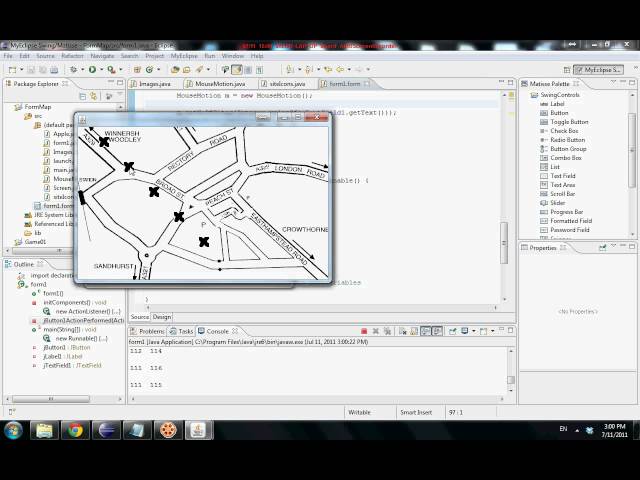Open dropdown arrow beside Debug icon

82,70
